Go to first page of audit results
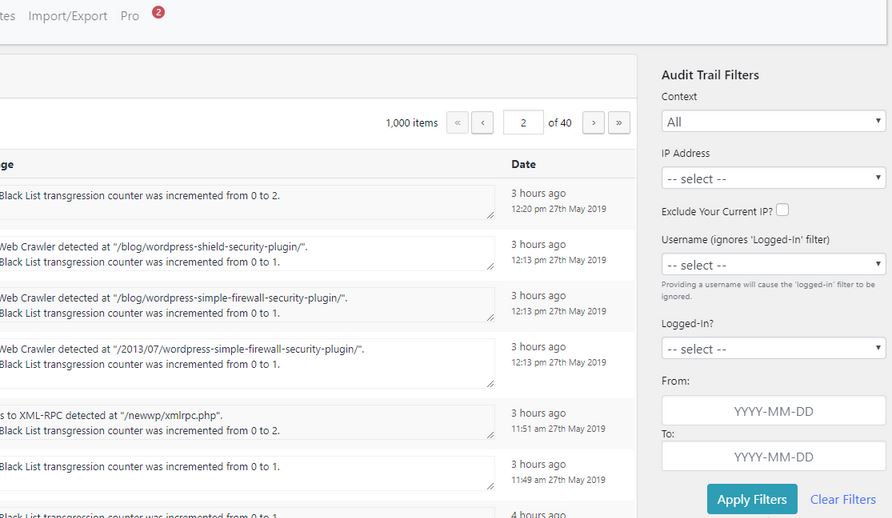Image resolution: width=892 pixels, height=518 pixels. [458, 123]
